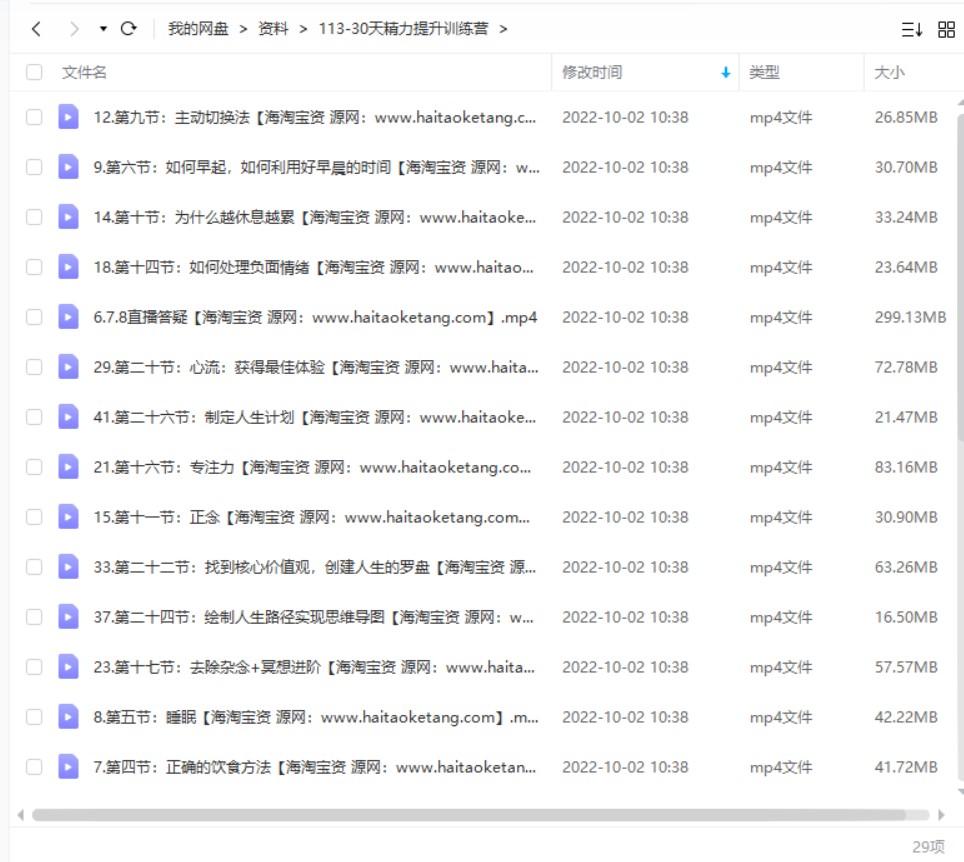Check the box for 37.第二十四节 绘制人生路径

point(34,617)
